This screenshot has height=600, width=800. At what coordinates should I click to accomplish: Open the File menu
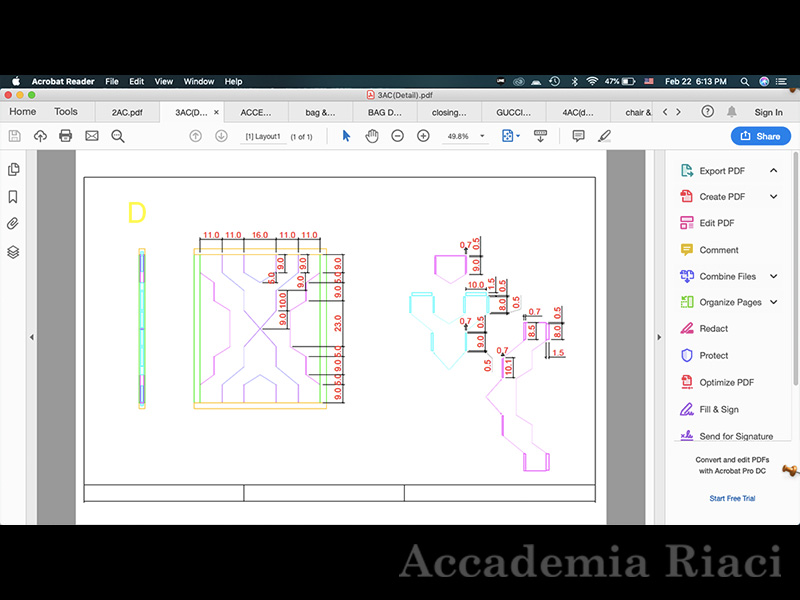(x=112, y=81)
